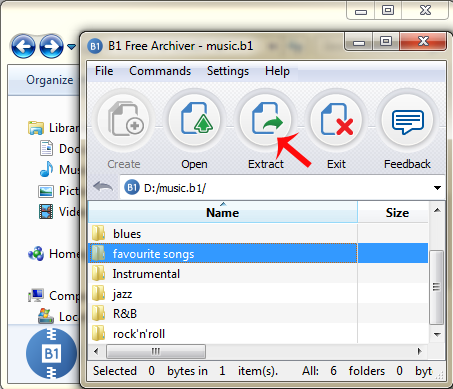This screenshot has width=453, height=389.
Task: Click the Homegroup icon in Explorer sidebar
Action: 36,254
